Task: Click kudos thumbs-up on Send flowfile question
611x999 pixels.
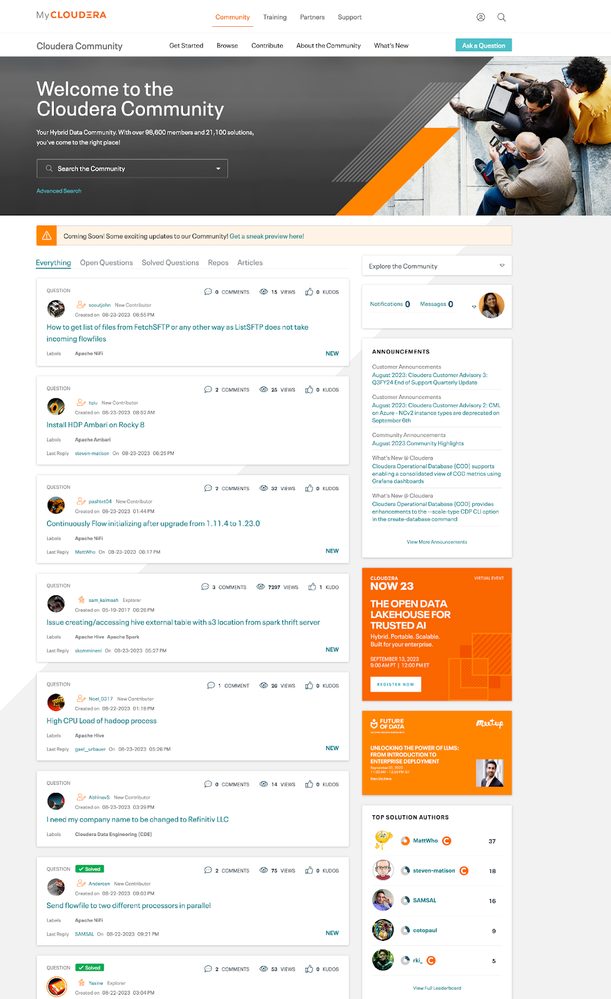Action: pos(309,870)
